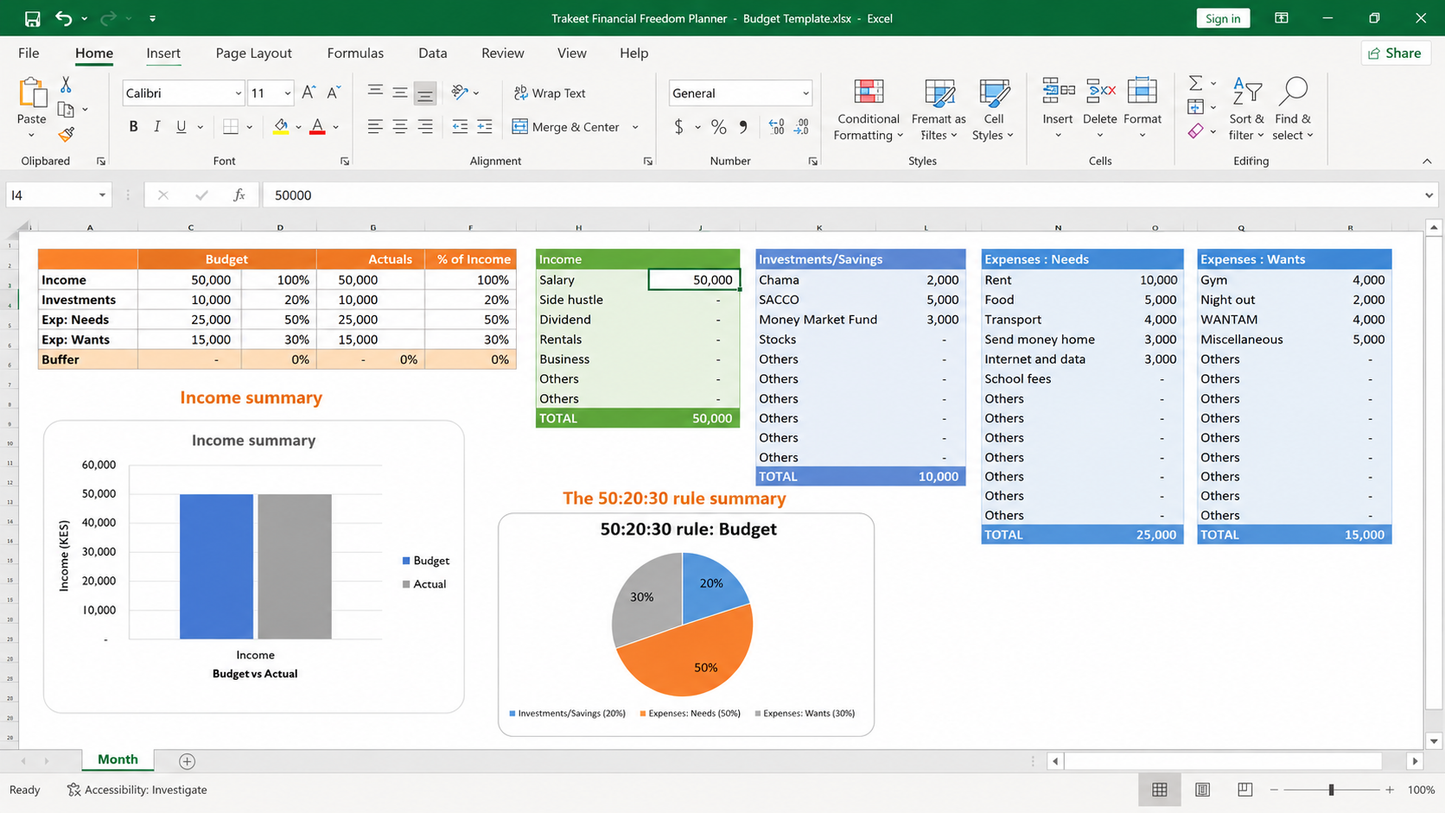The width and height of the screenshot is (1445, 813).
Task: Expand Merge & Center options arrow
Action: click(636, 128)
